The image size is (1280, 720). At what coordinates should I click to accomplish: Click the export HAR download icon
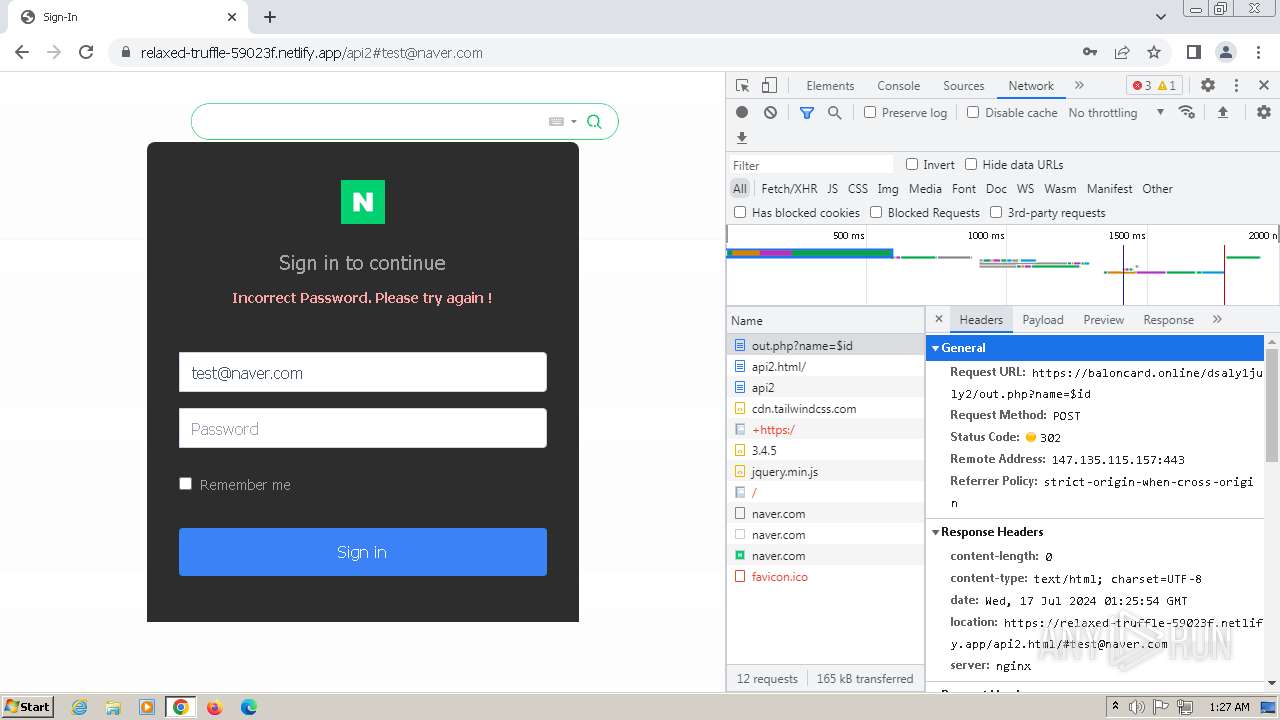click(742, 138)
